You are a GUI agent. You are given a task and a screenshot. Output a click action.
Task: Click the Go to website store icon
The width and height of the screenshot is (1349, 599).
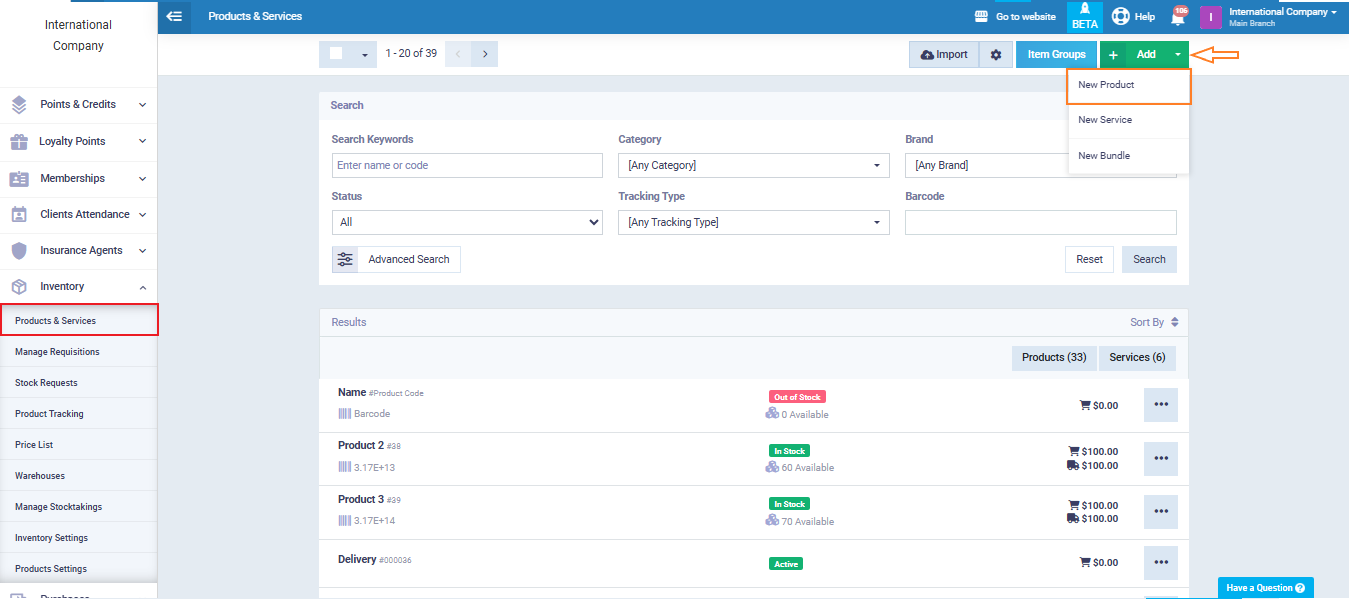click(x=981, y=17)
